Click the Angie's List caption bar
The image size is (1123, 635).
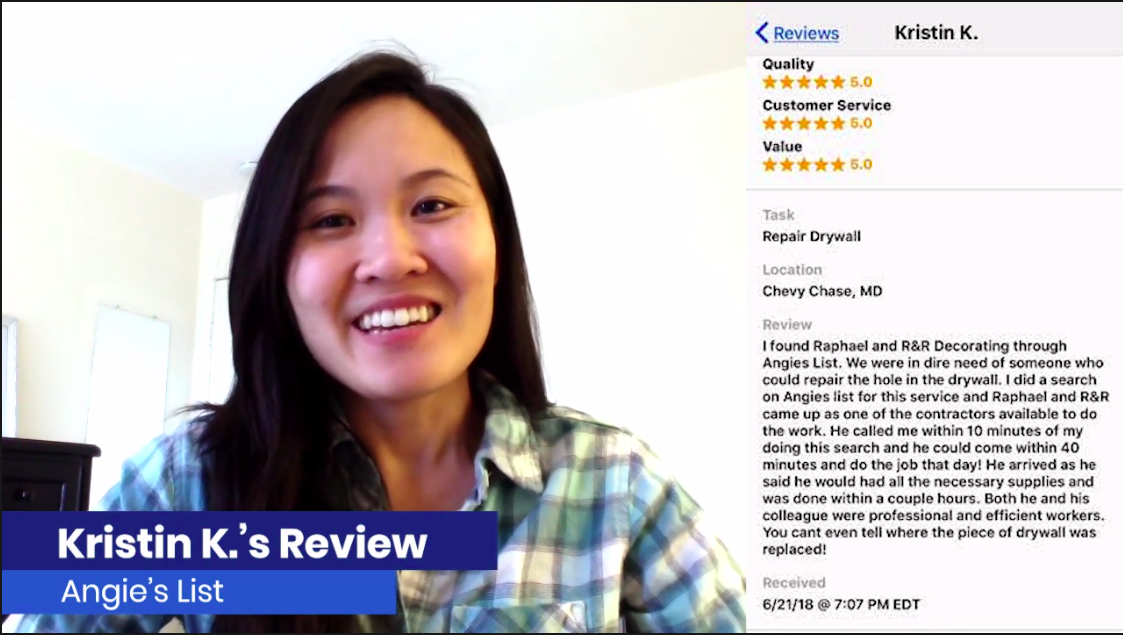pos(198,591)
